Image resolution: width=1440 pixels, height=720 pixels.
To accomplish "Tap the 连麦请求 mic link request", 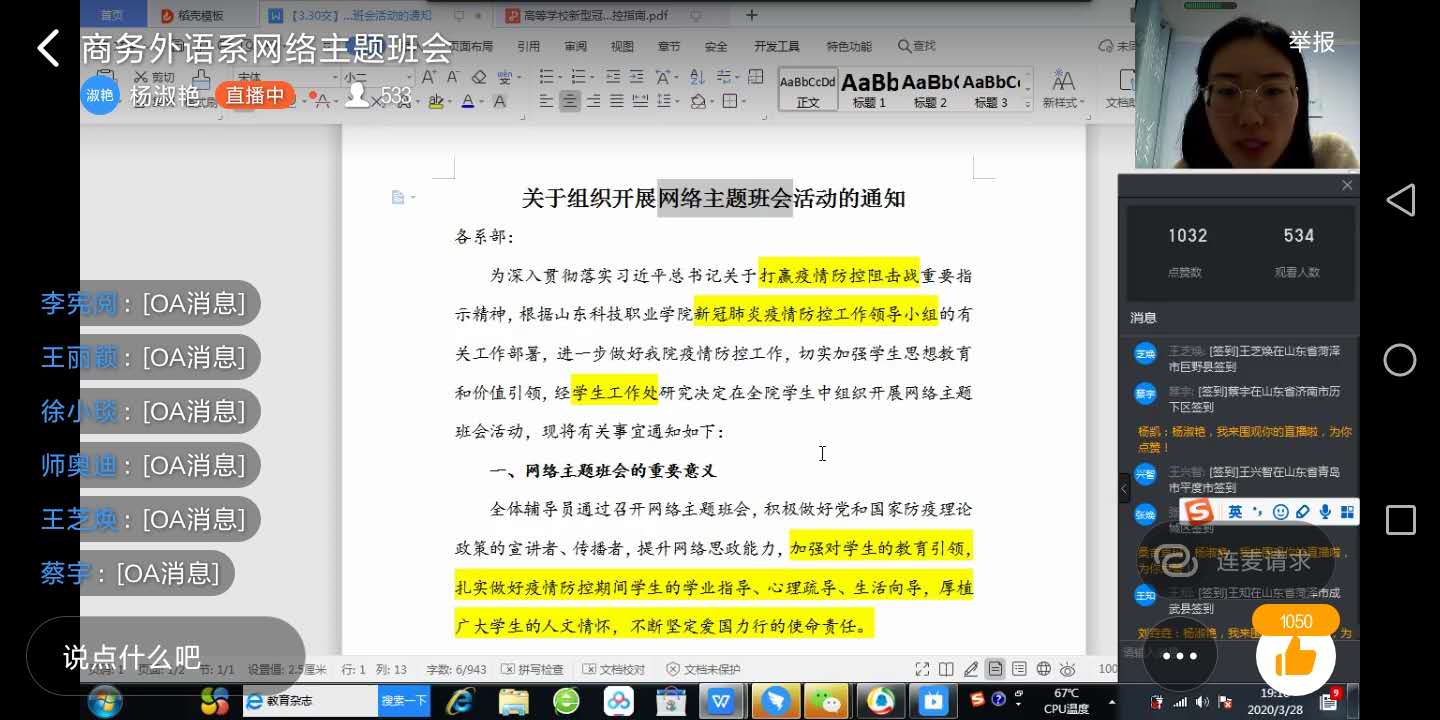I will (x=1236, y=561).
